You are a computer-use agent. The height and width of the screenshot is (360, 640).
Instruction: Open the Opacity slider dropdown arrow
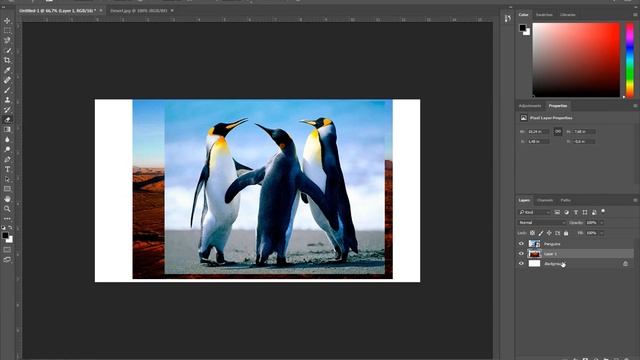(x=602, y=222)
